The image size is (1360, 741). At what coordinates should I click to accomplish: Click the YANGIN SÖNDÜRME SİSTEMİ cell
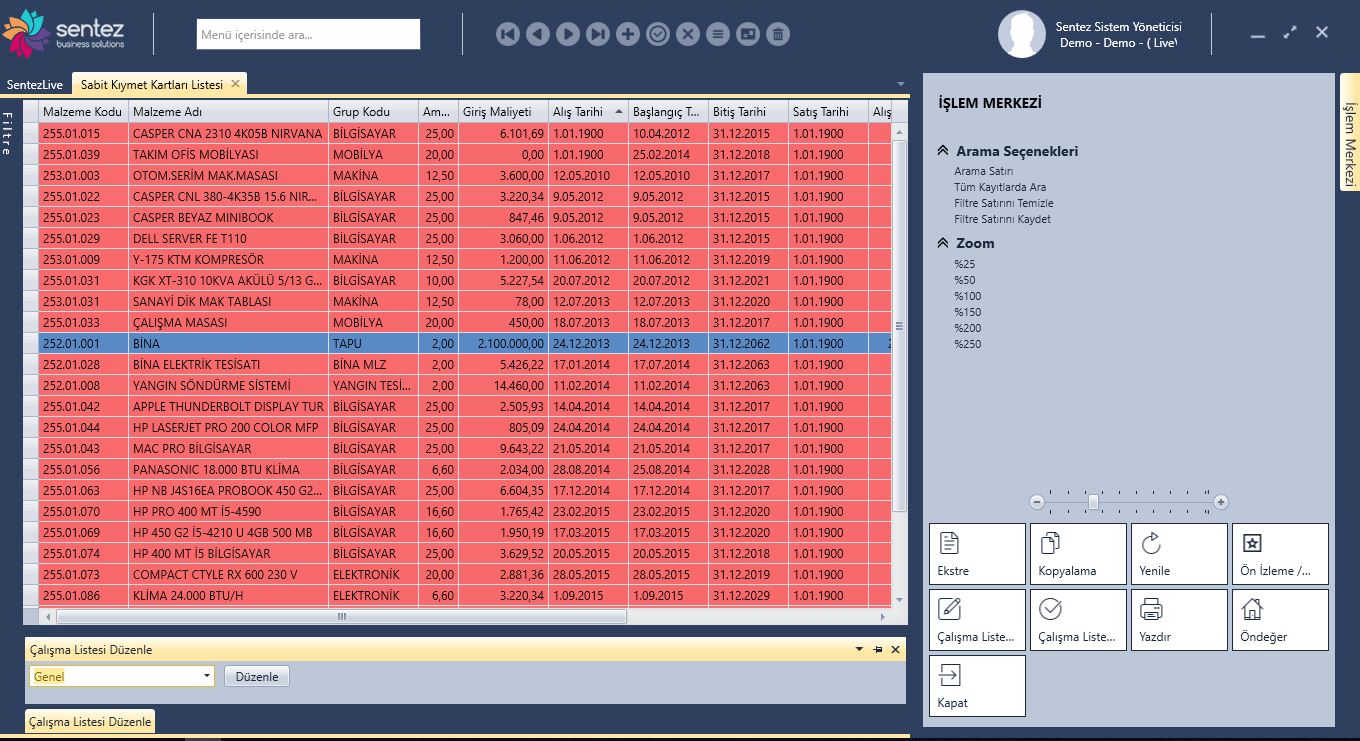tap(229, 385)
